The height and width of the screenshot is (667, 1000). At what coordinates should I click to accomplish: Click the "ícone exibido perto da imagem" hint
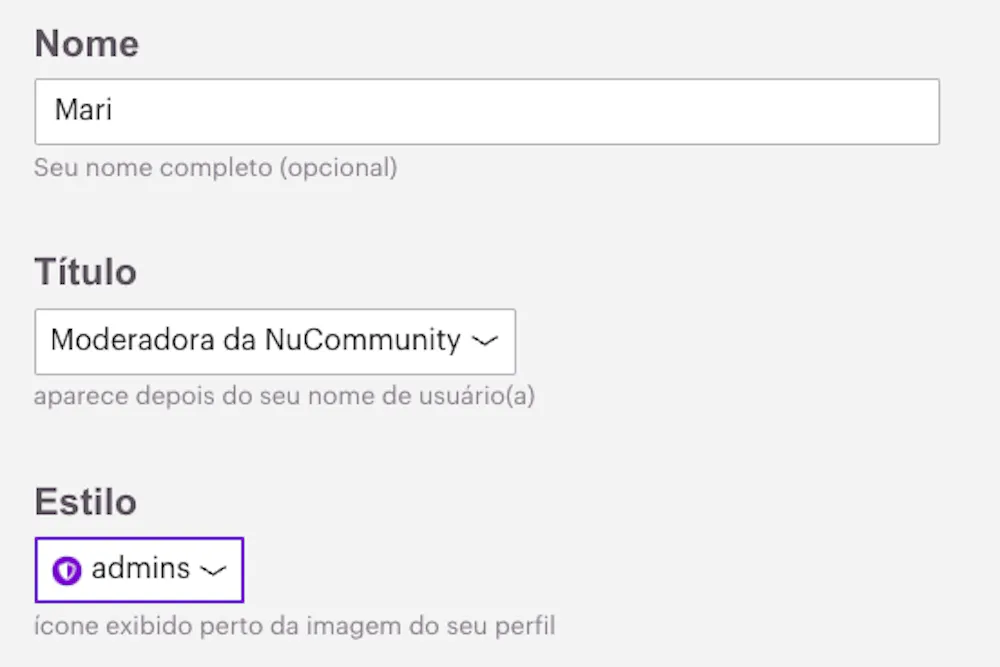(200, 626)
